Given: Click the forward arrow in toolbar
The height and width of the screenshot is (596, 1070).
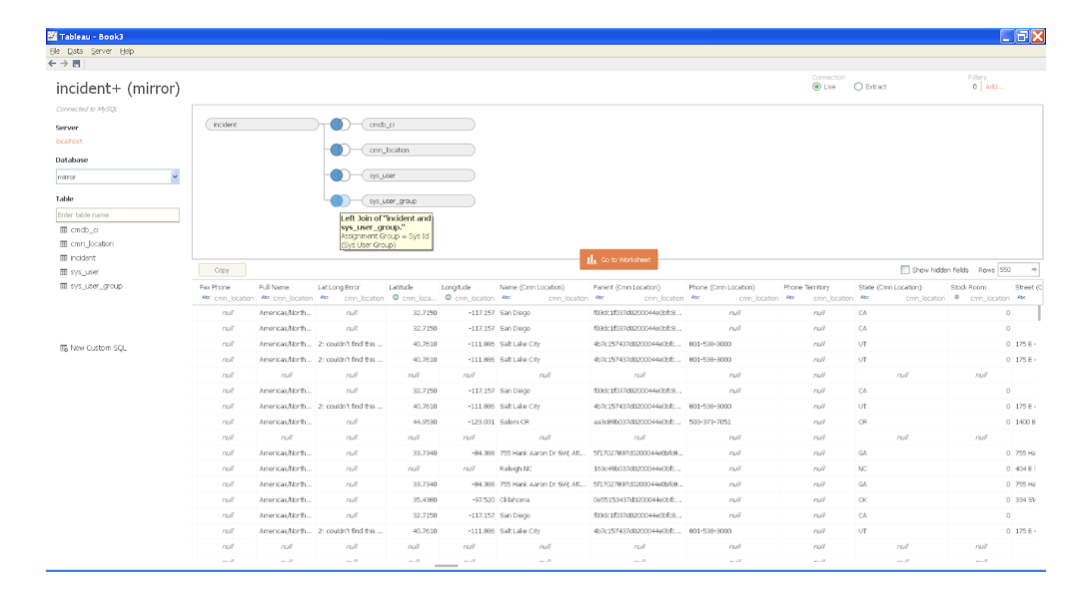Looking at the screenshot, I should [64, 63].
